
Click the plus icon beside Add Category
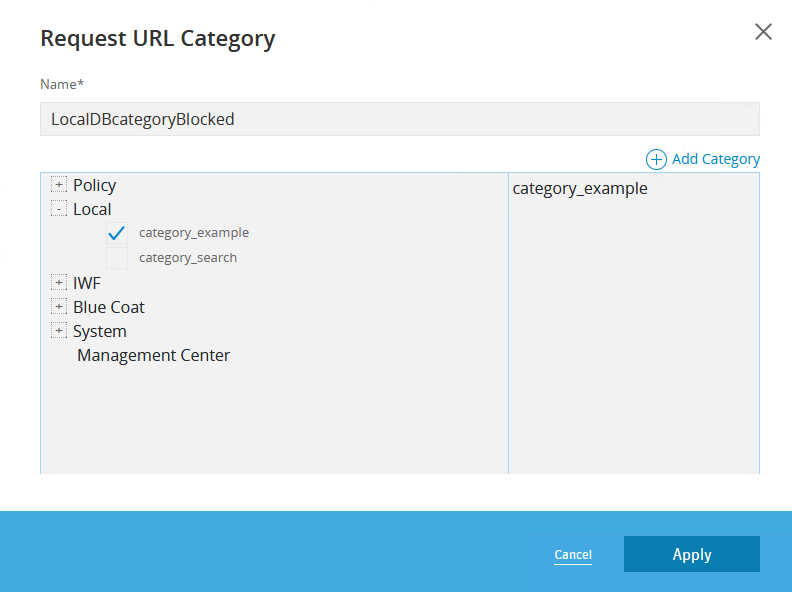[x=656, y=159]
